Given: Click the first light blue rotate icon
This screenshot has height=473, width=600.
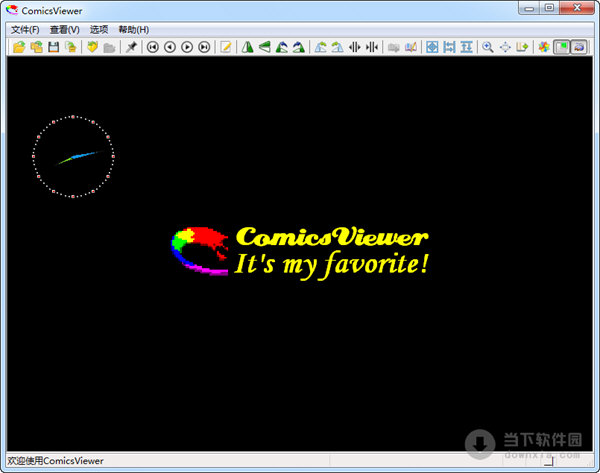Looking at the screenshot, I should click(x=321, y=47).
